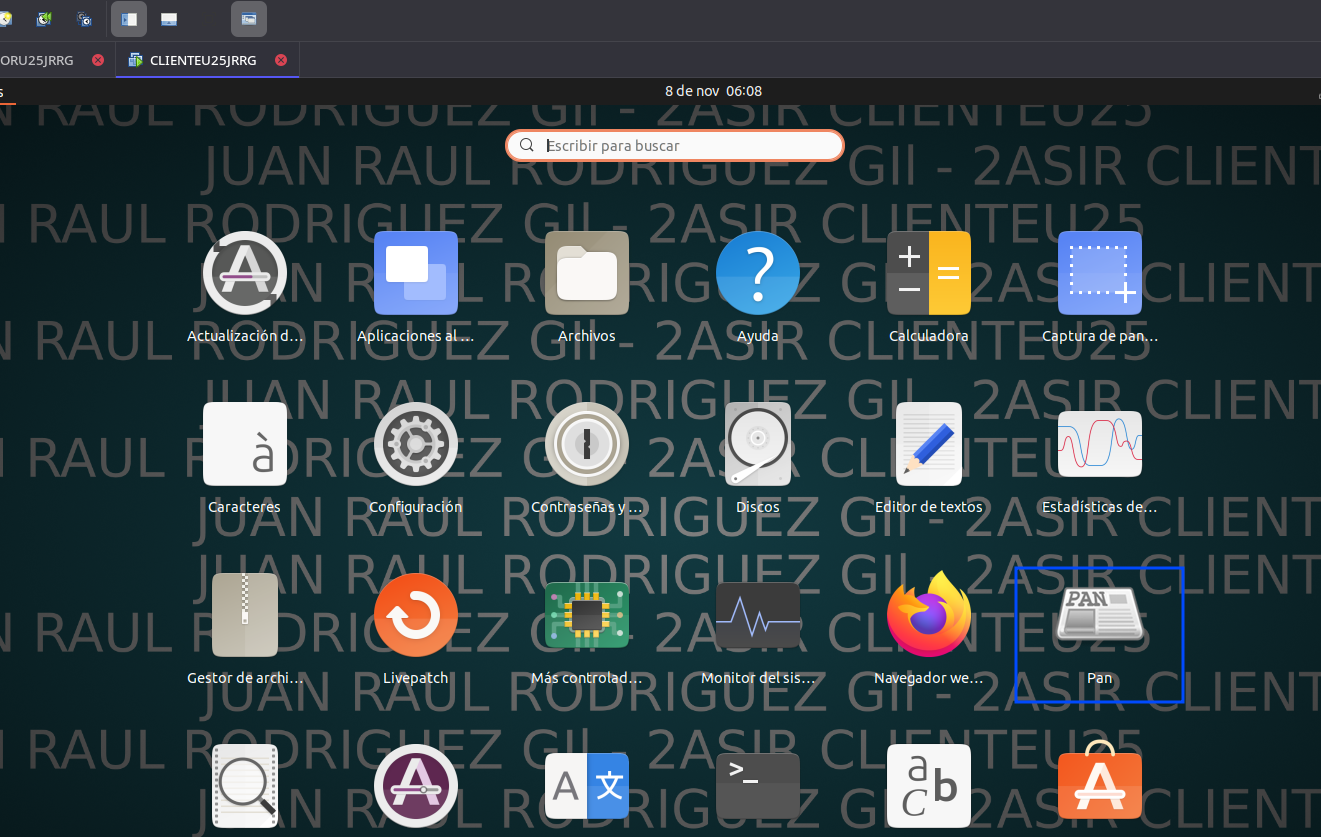Open the Caracteres app

[x=245, y=444]
